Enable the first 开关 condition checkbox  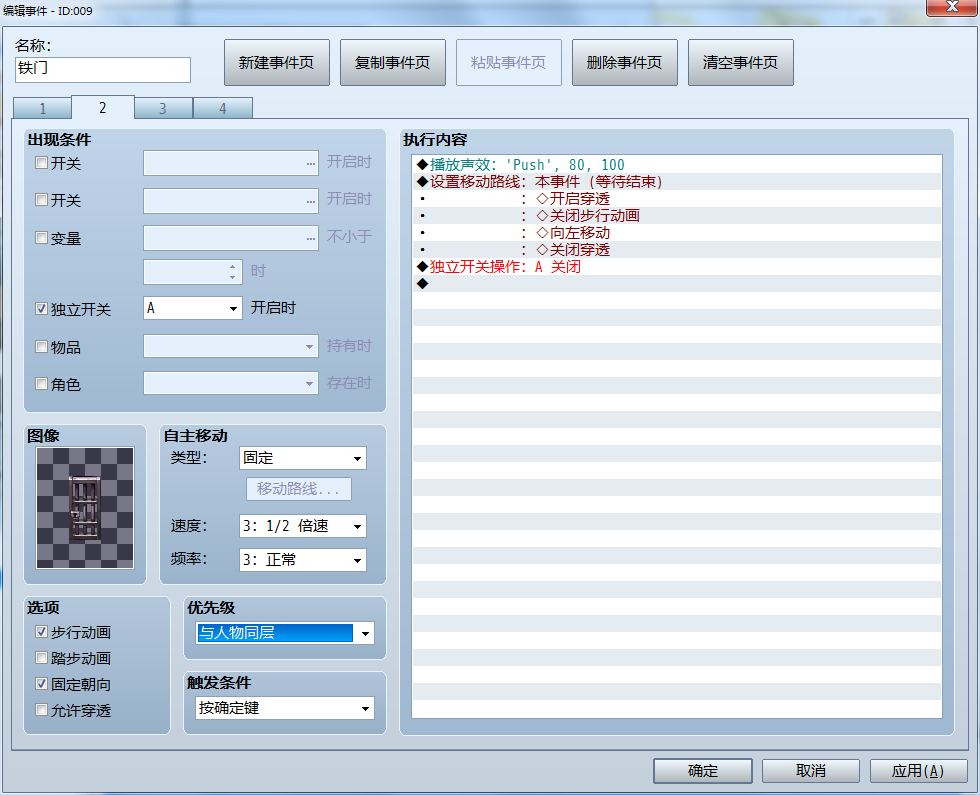click(41, 163)
